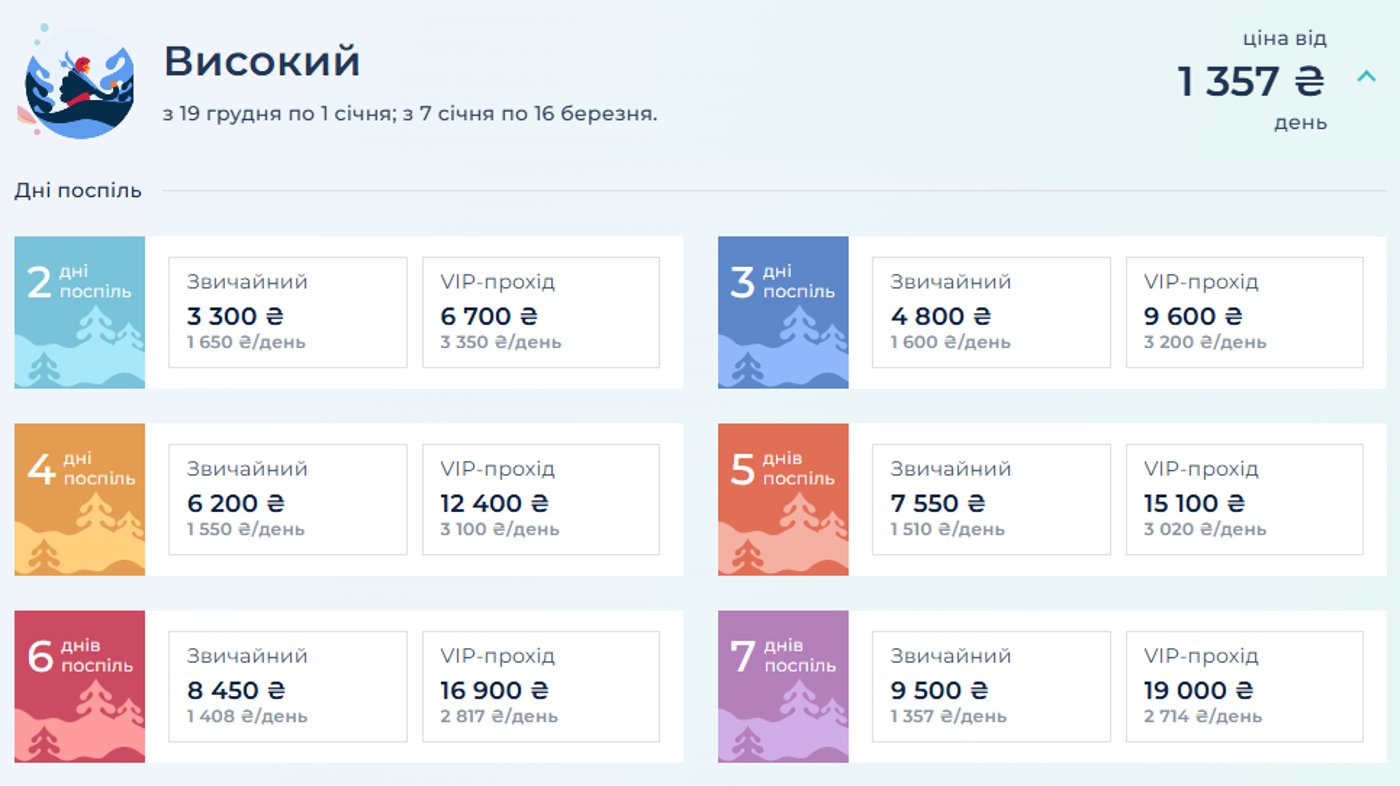The image size is (1400, 786).
Task: Choose the VIP-прохід 16 900 ₴ card
Action: point(540,686)
